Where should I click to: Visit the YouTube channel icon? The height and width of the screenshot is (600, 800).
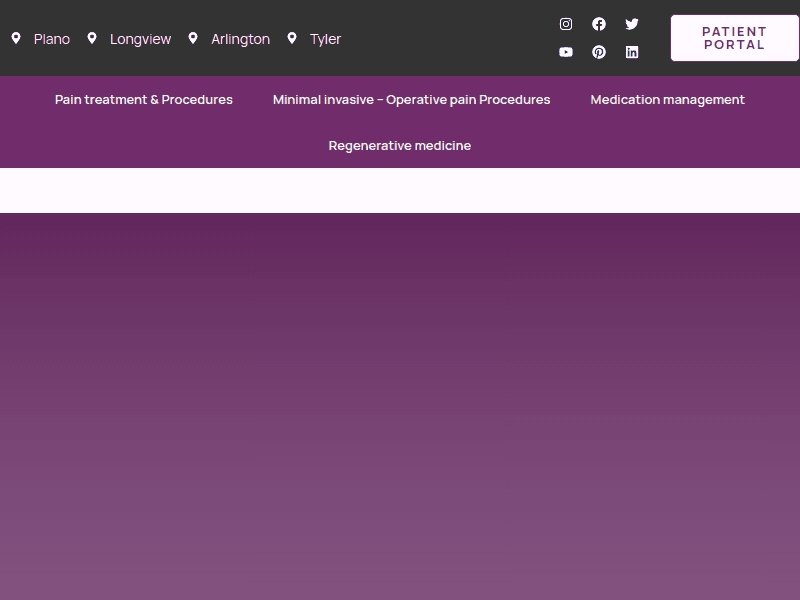[566, 52]
